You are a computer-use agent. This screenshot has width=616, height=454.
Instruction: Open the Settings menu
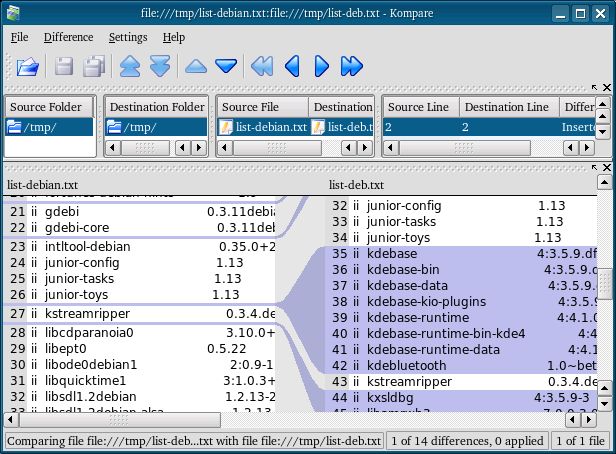point(128,37)
